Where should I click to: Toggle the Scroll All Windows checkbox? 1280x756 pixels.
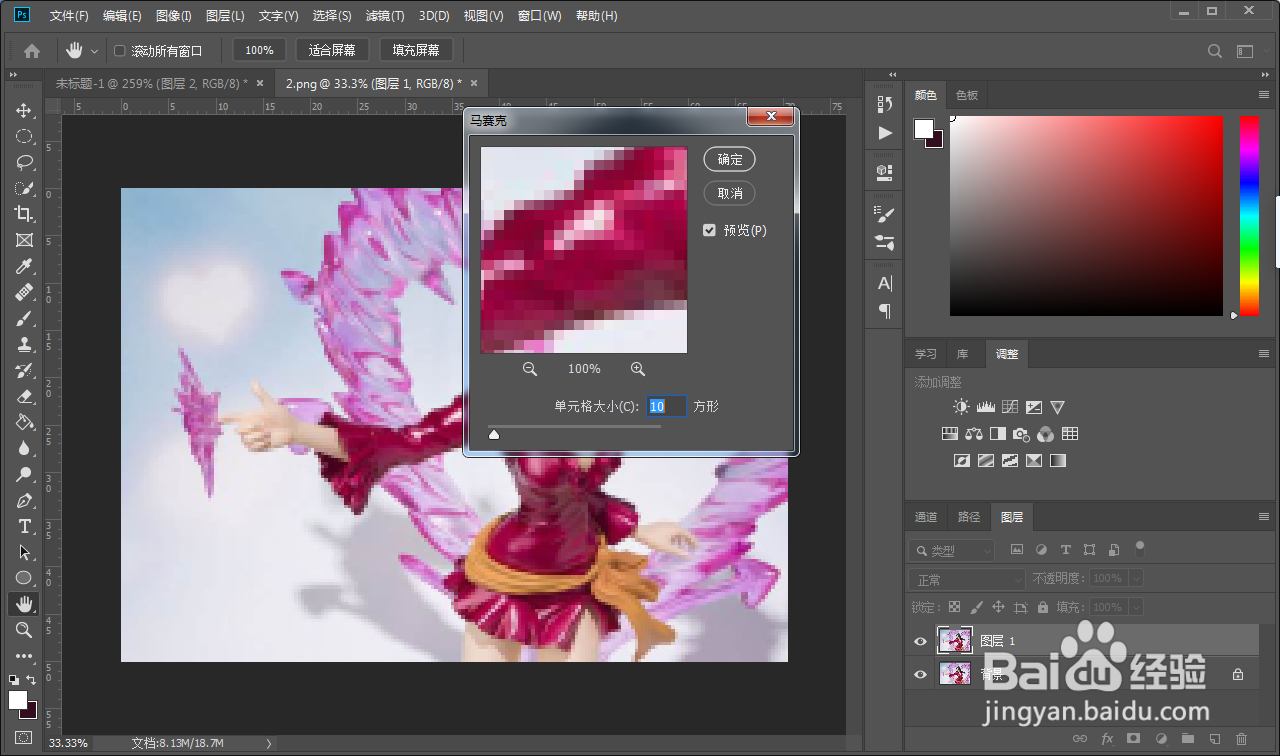(x=120, y=50)
